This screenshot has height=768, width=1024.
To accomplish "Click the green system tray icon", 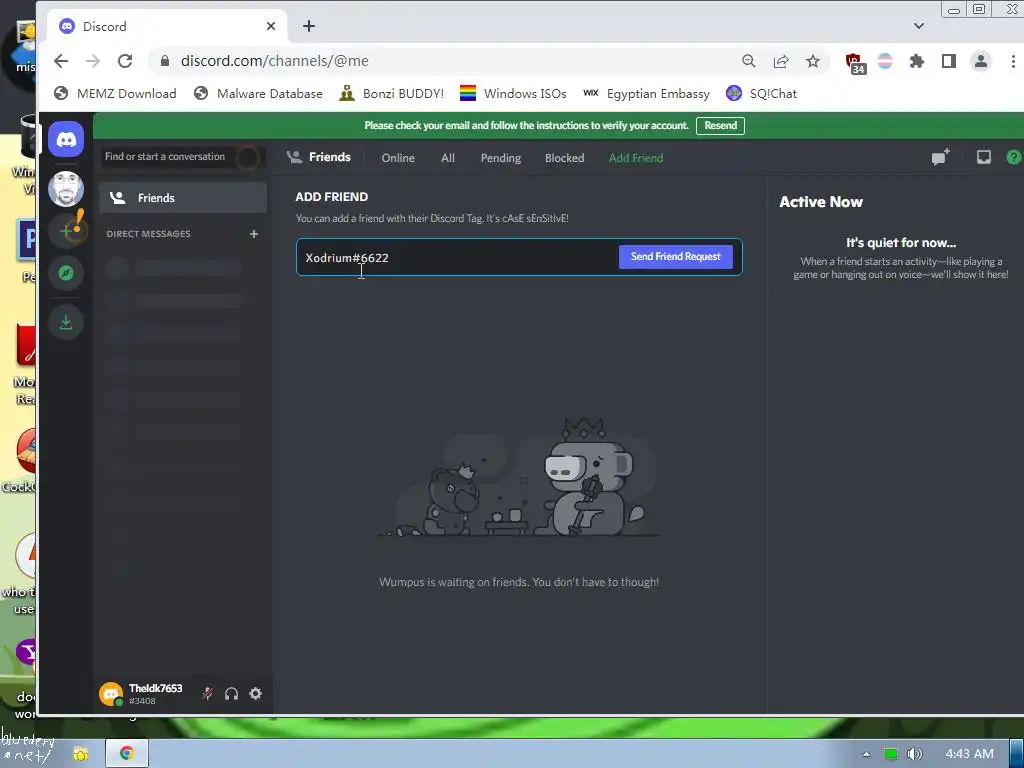I will tap(891, 754).
